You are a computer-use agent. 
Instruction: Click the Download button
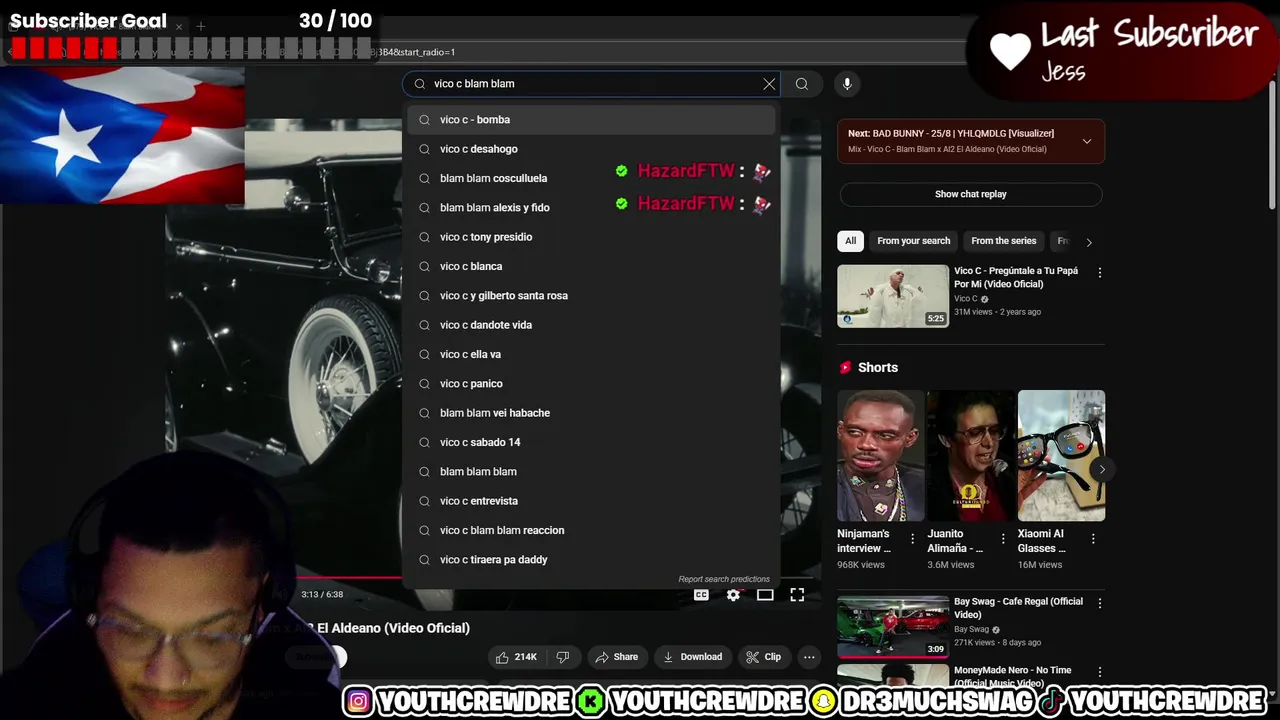pos(692,657)
